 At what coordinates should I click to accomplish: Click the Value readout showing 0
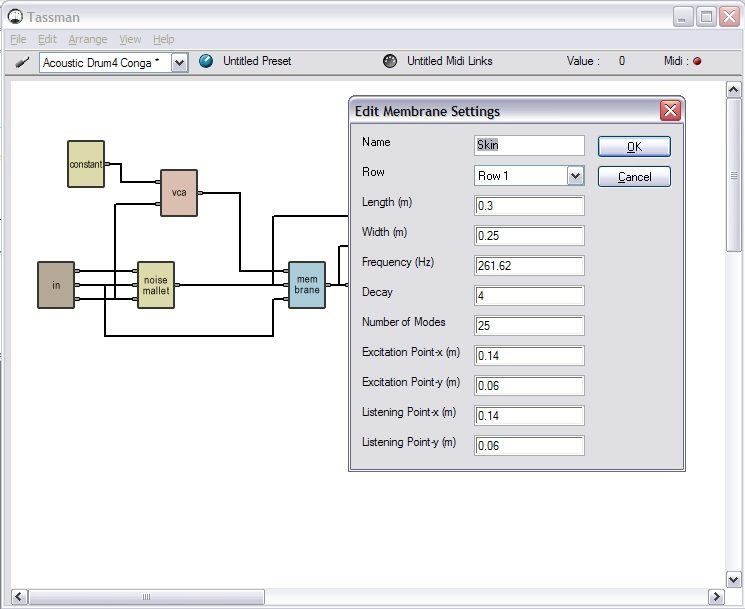coord(621,61)
